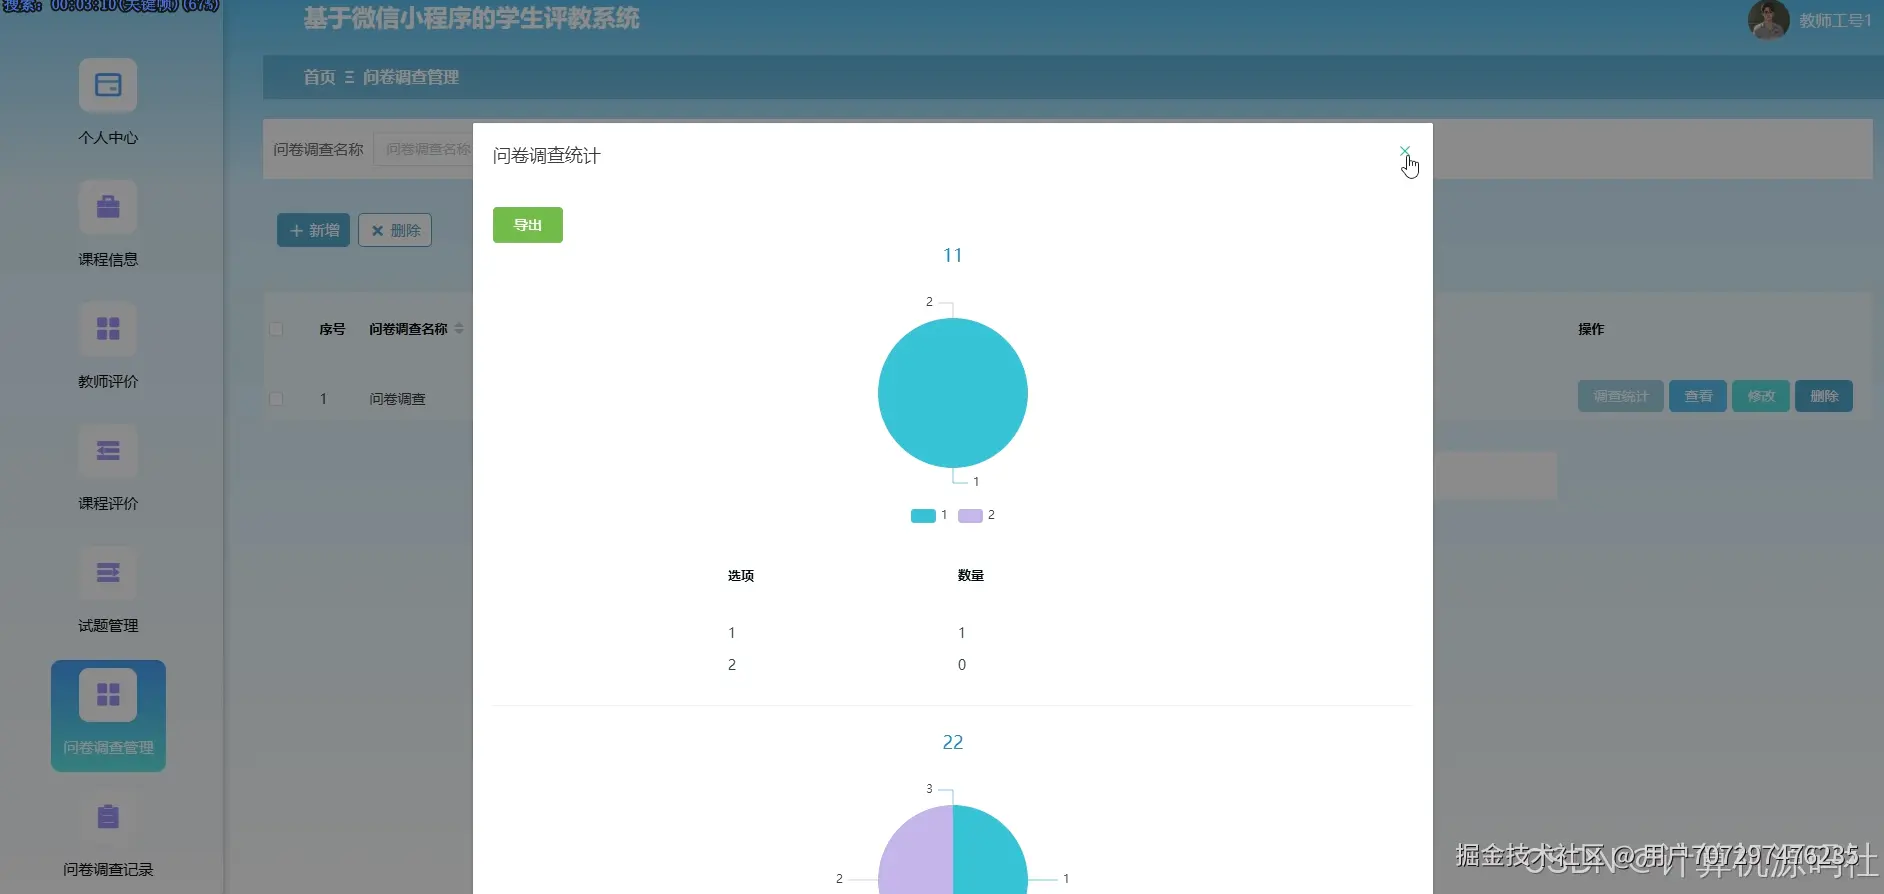Click chart title 11
This screenshot has height=894, width=1884.
pos(953,255)
